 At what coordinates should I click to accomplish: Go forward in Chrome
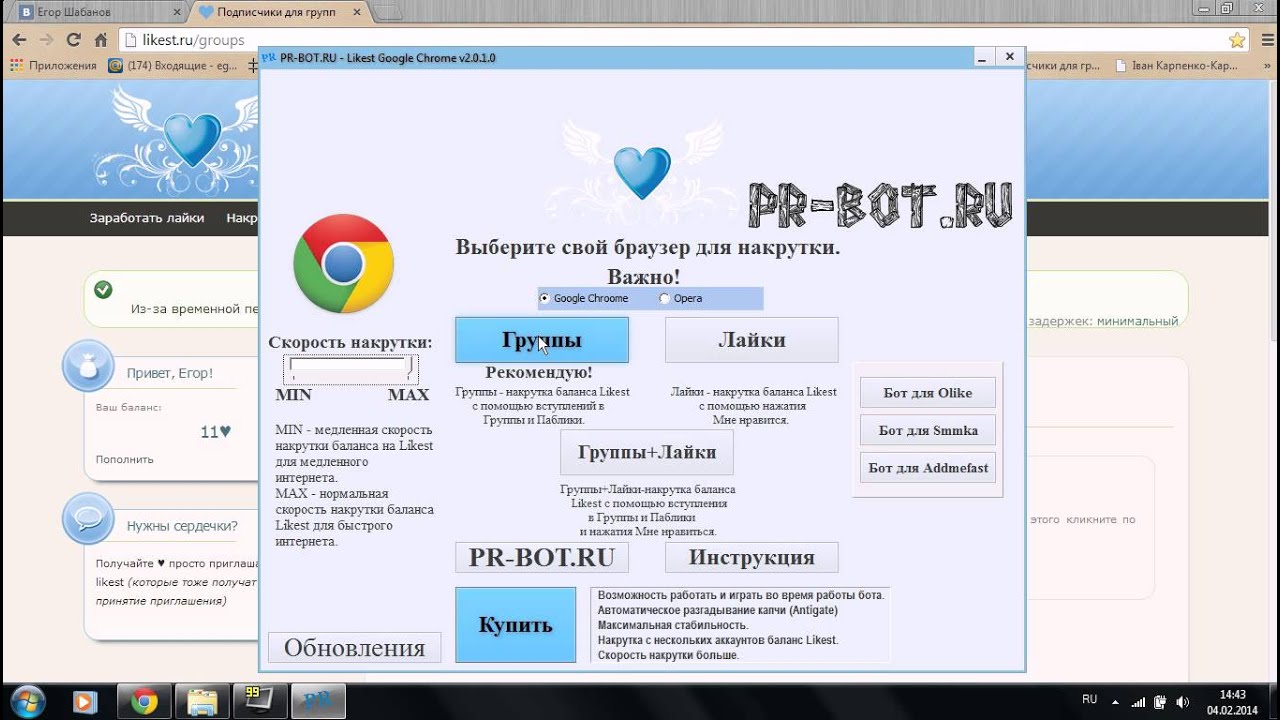[x=46, y=40]
